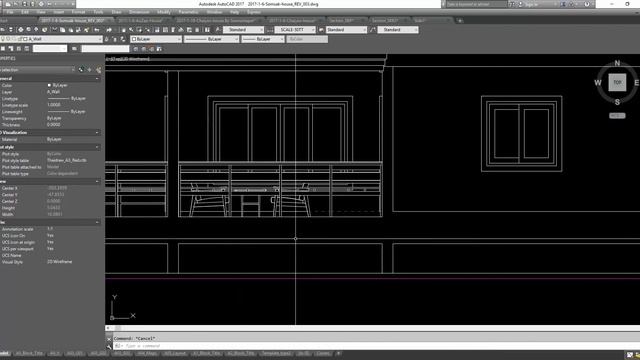
Task: Open the File menu
Action: (x=10, y=12)
